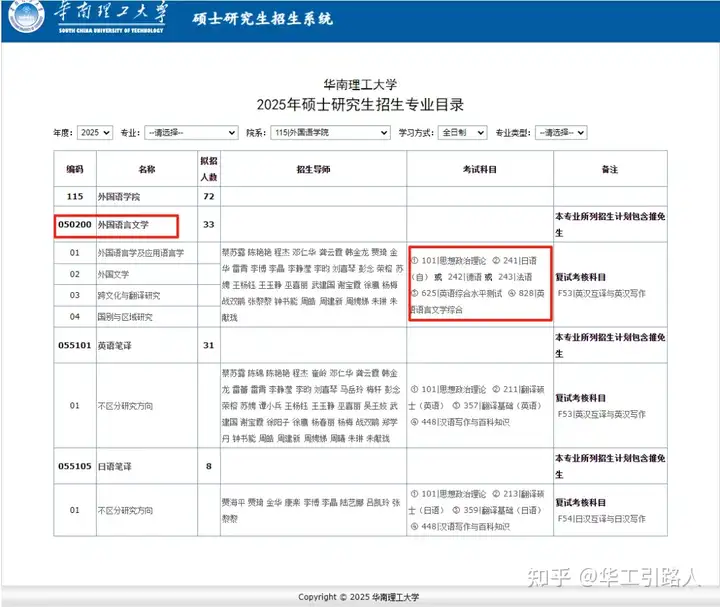Viewport: 720px width, 607px height.
Task: Click the Copyright © 2025 华南理工大学 footer
Action: (359, 597)
